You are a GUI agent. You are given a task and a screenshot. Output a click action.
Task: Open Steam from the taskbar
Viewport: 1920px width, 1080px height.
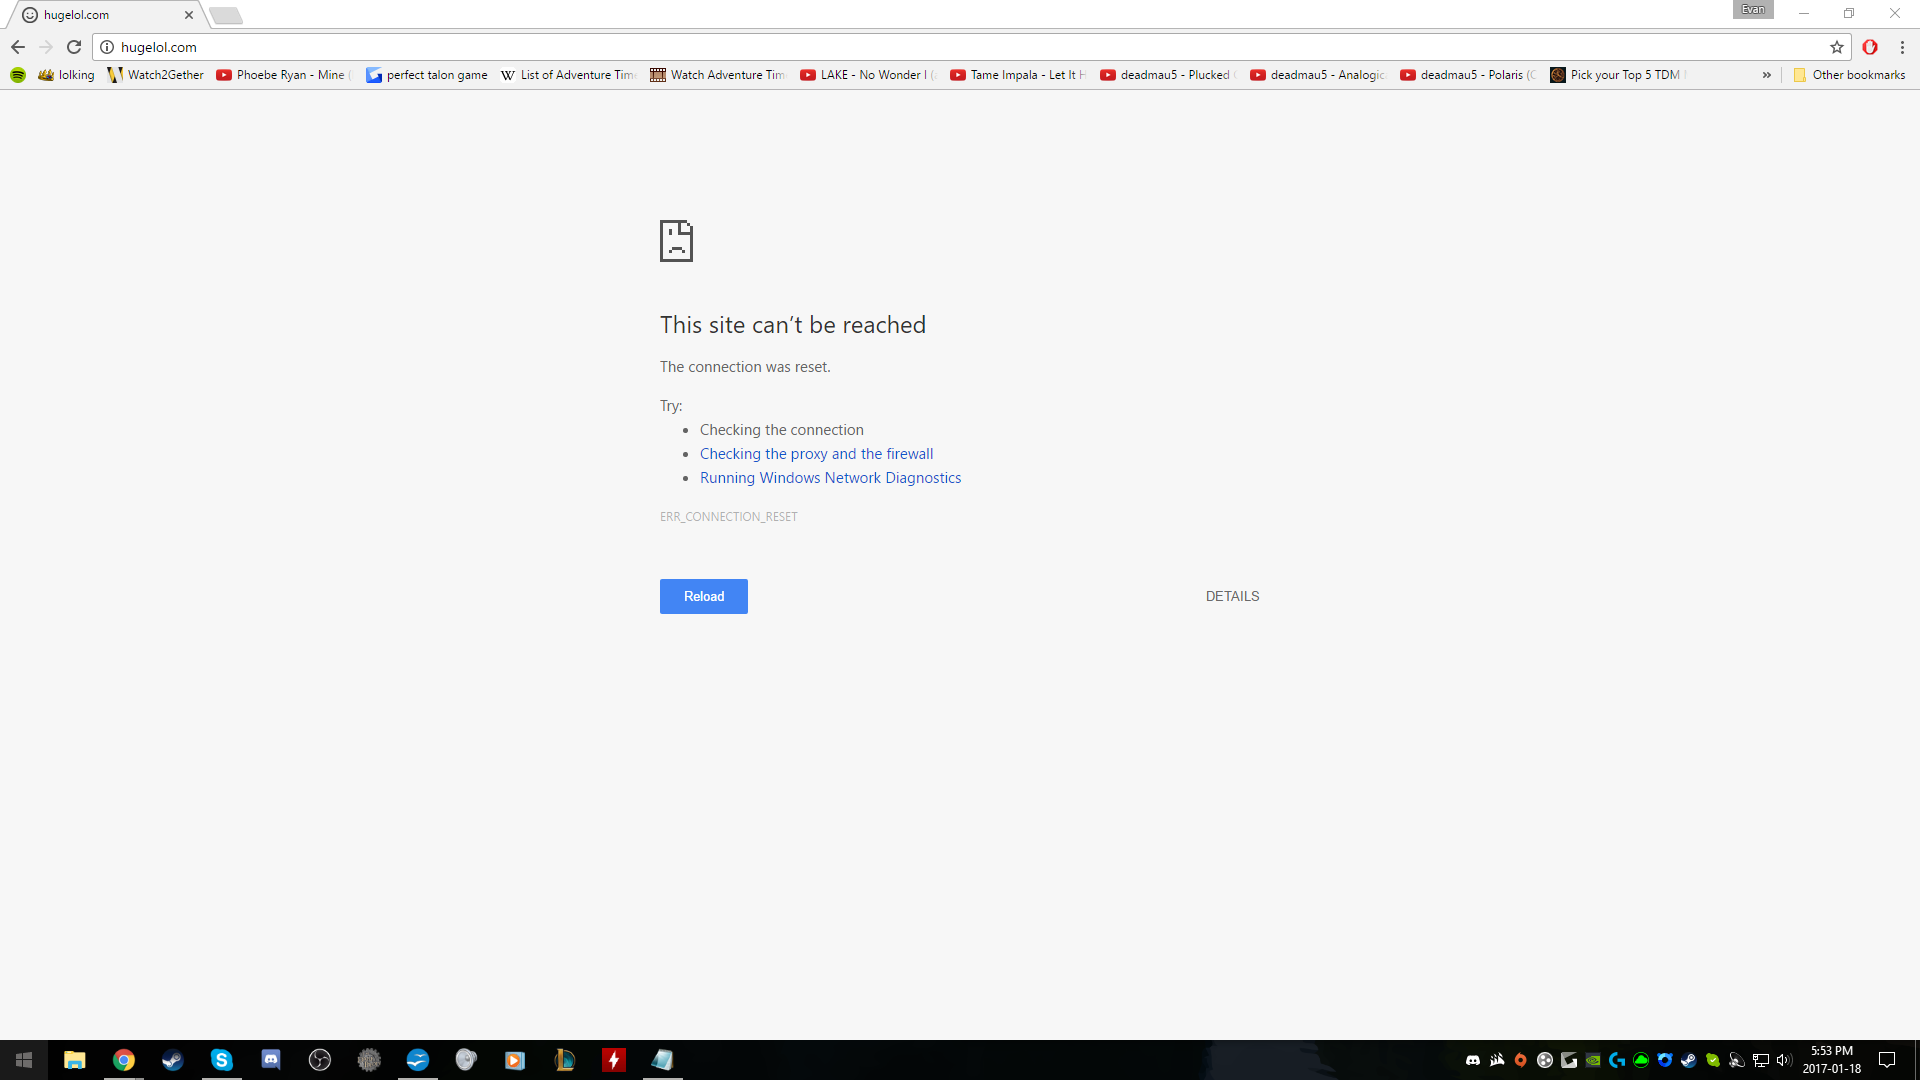pos(173,1060)
